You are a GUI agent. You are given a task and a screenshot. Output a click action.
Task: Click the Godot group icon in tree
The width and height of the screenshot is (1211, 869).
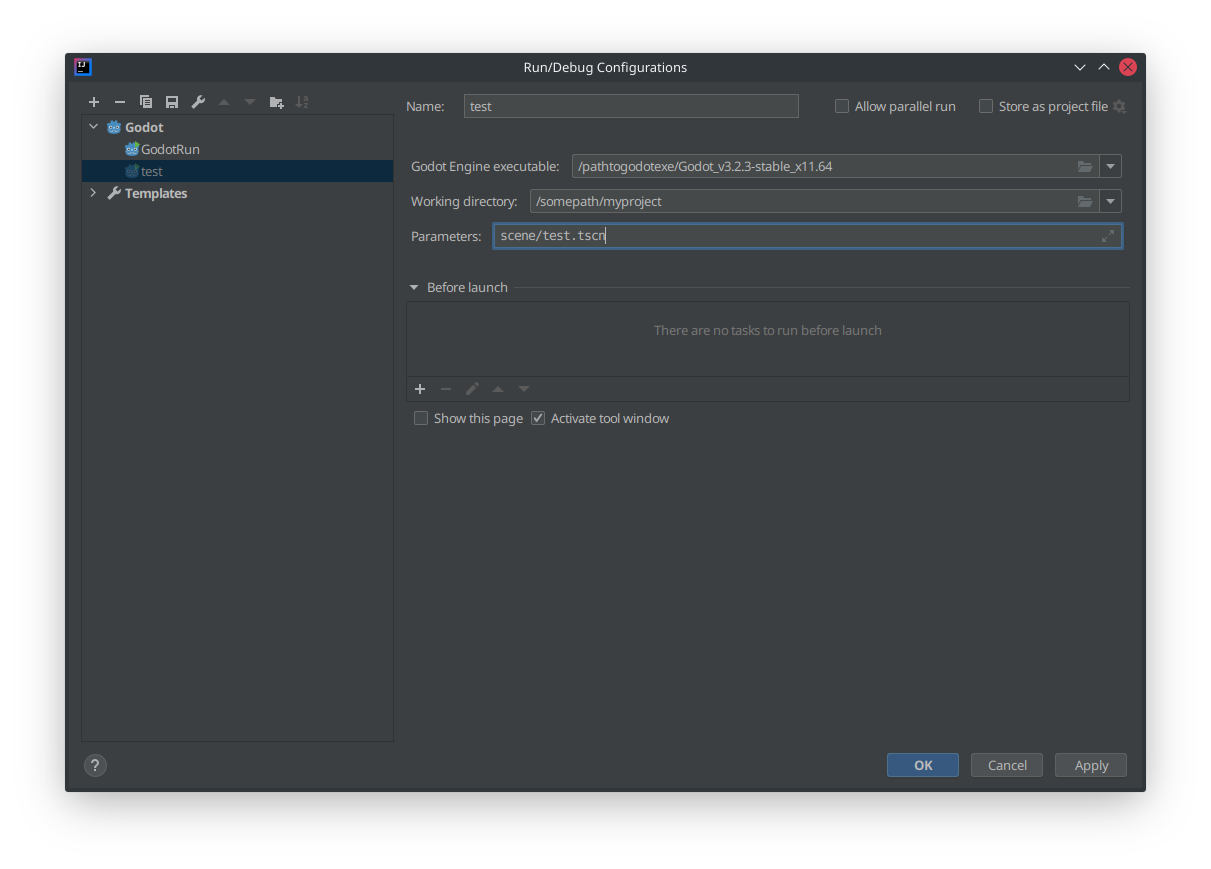[x=114, y=127]
